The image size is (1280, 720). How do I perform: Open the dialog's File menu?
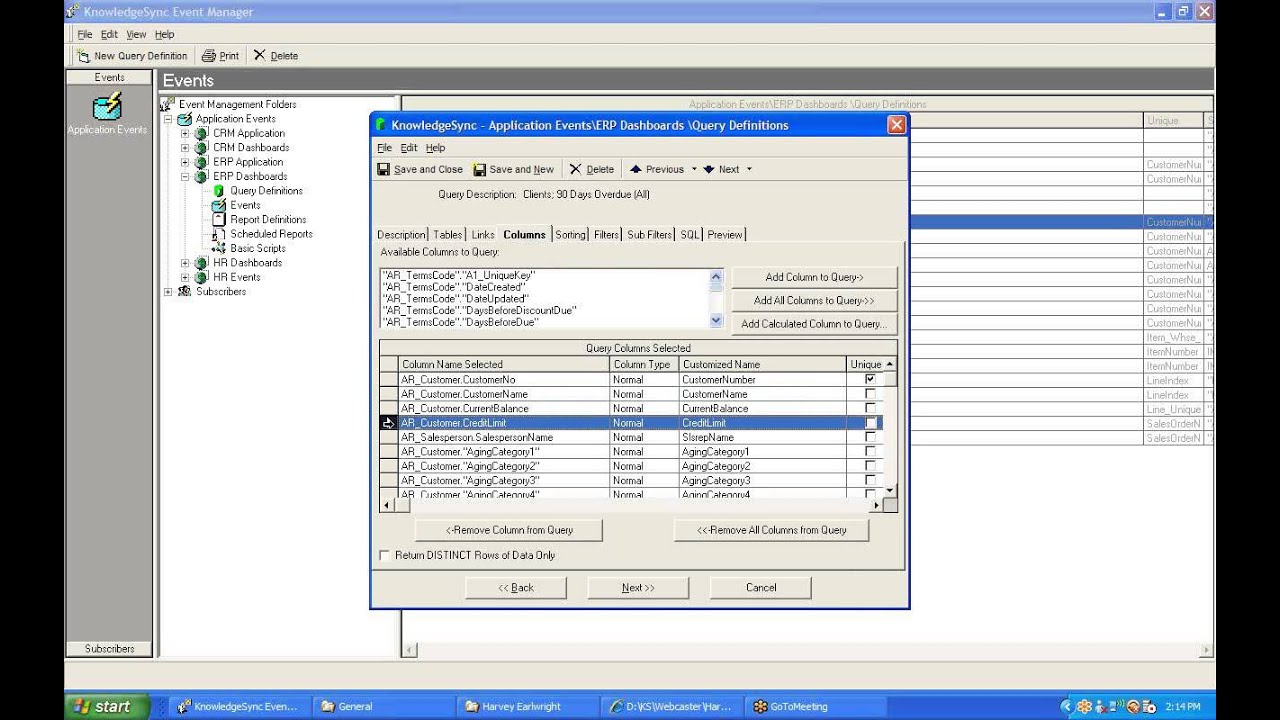click(384, 148)
